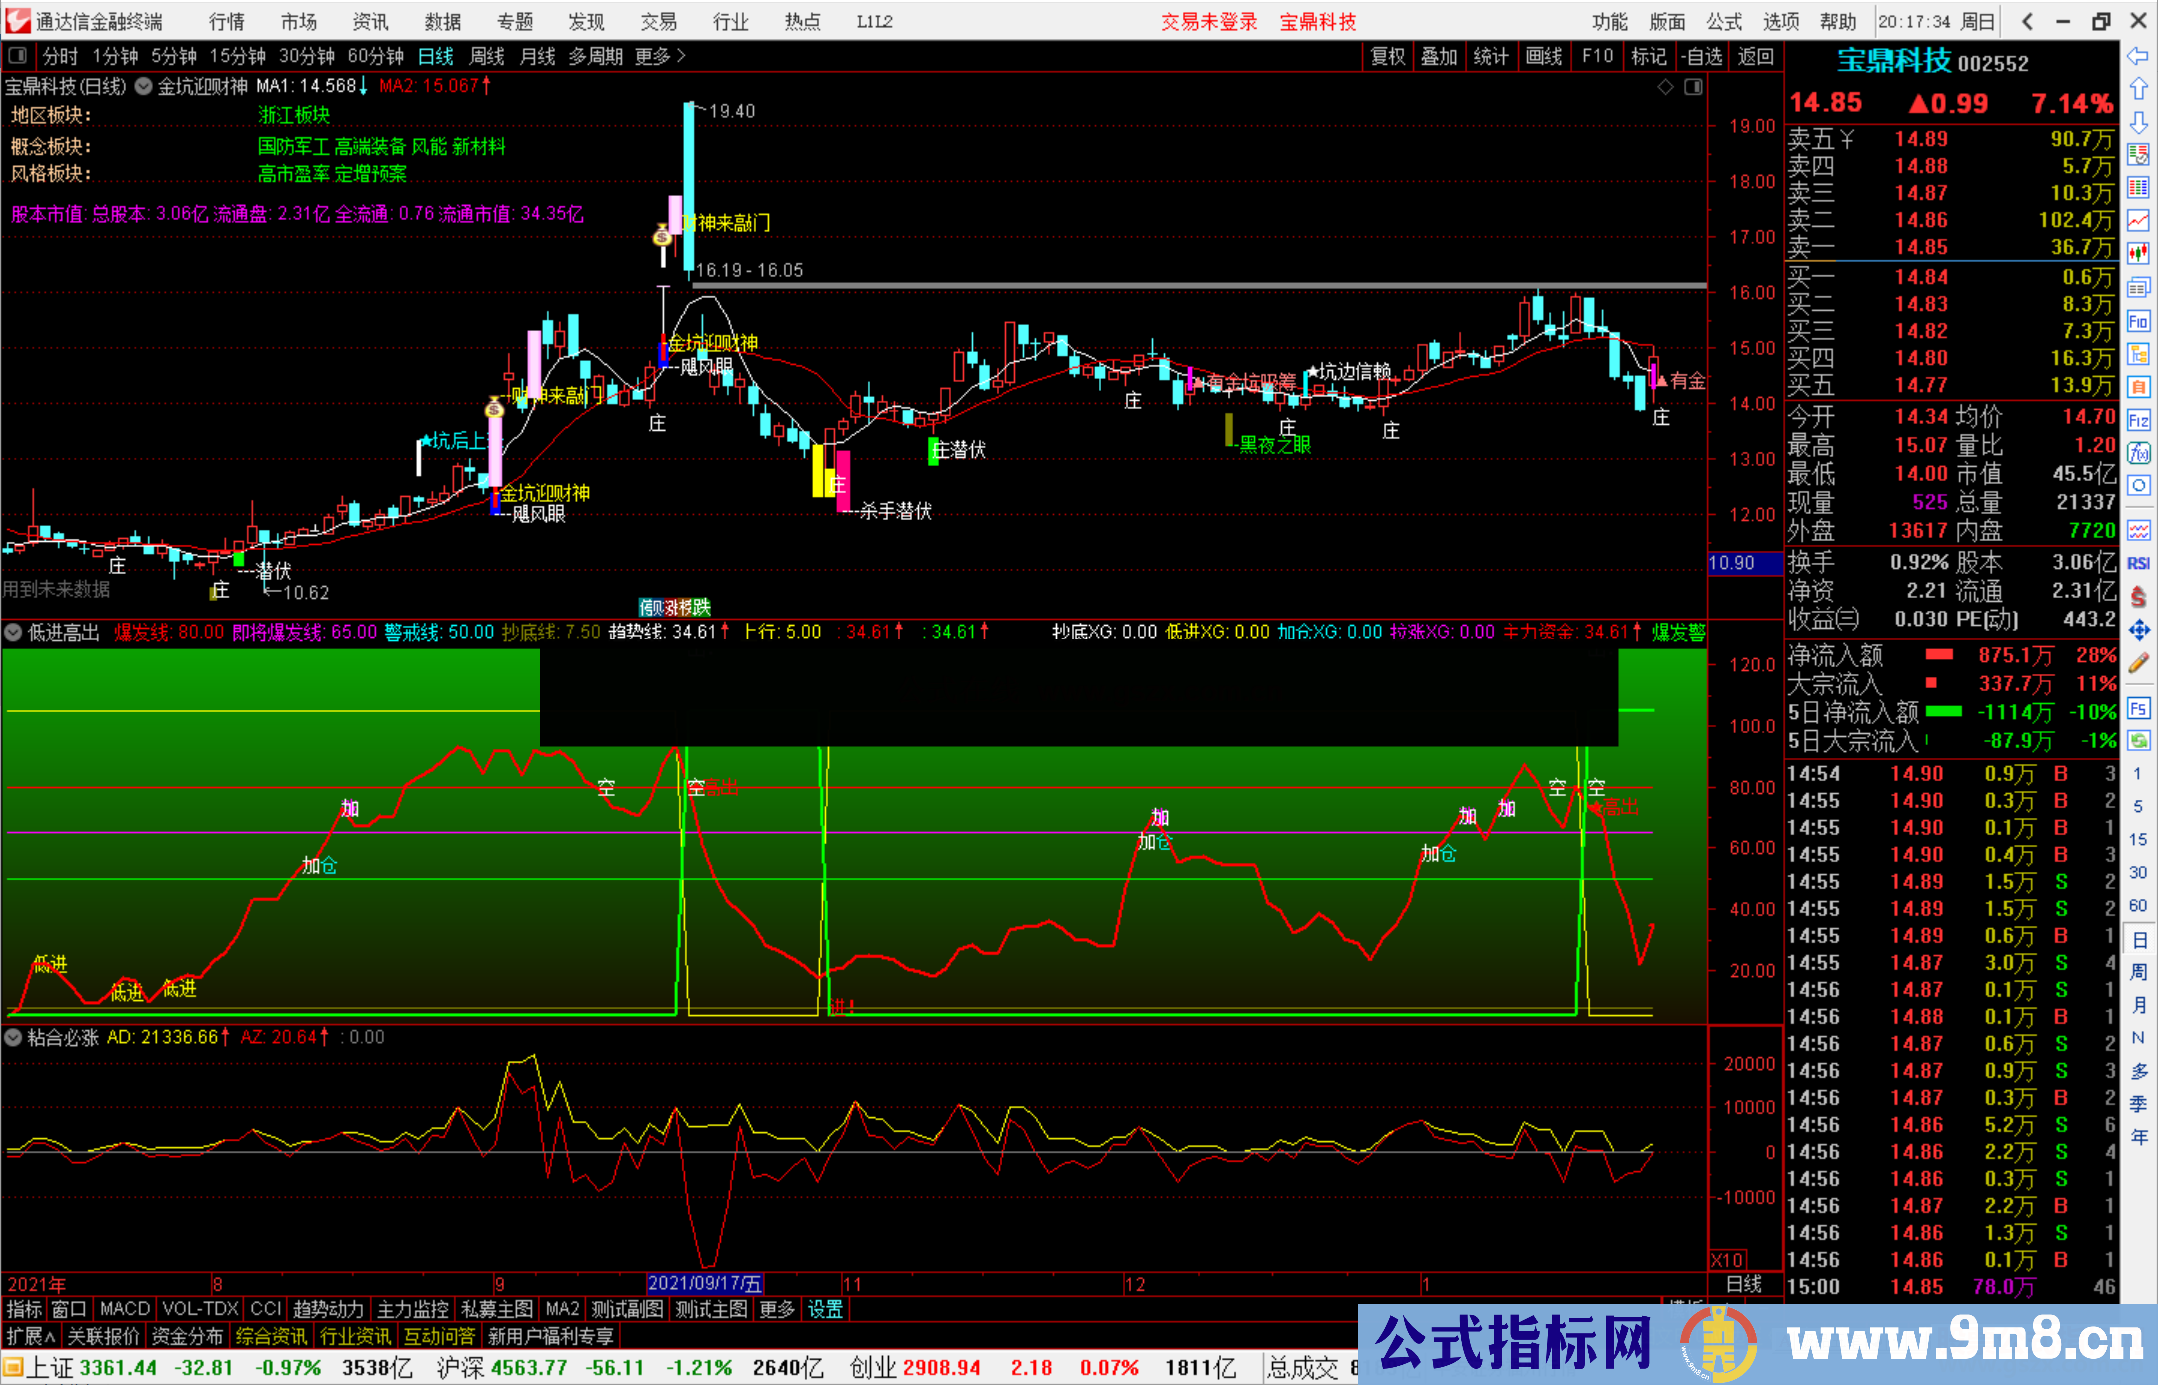Open the 行情 menu
2158x1385 pixels.
pyautogui.click(x=227, y=21)
